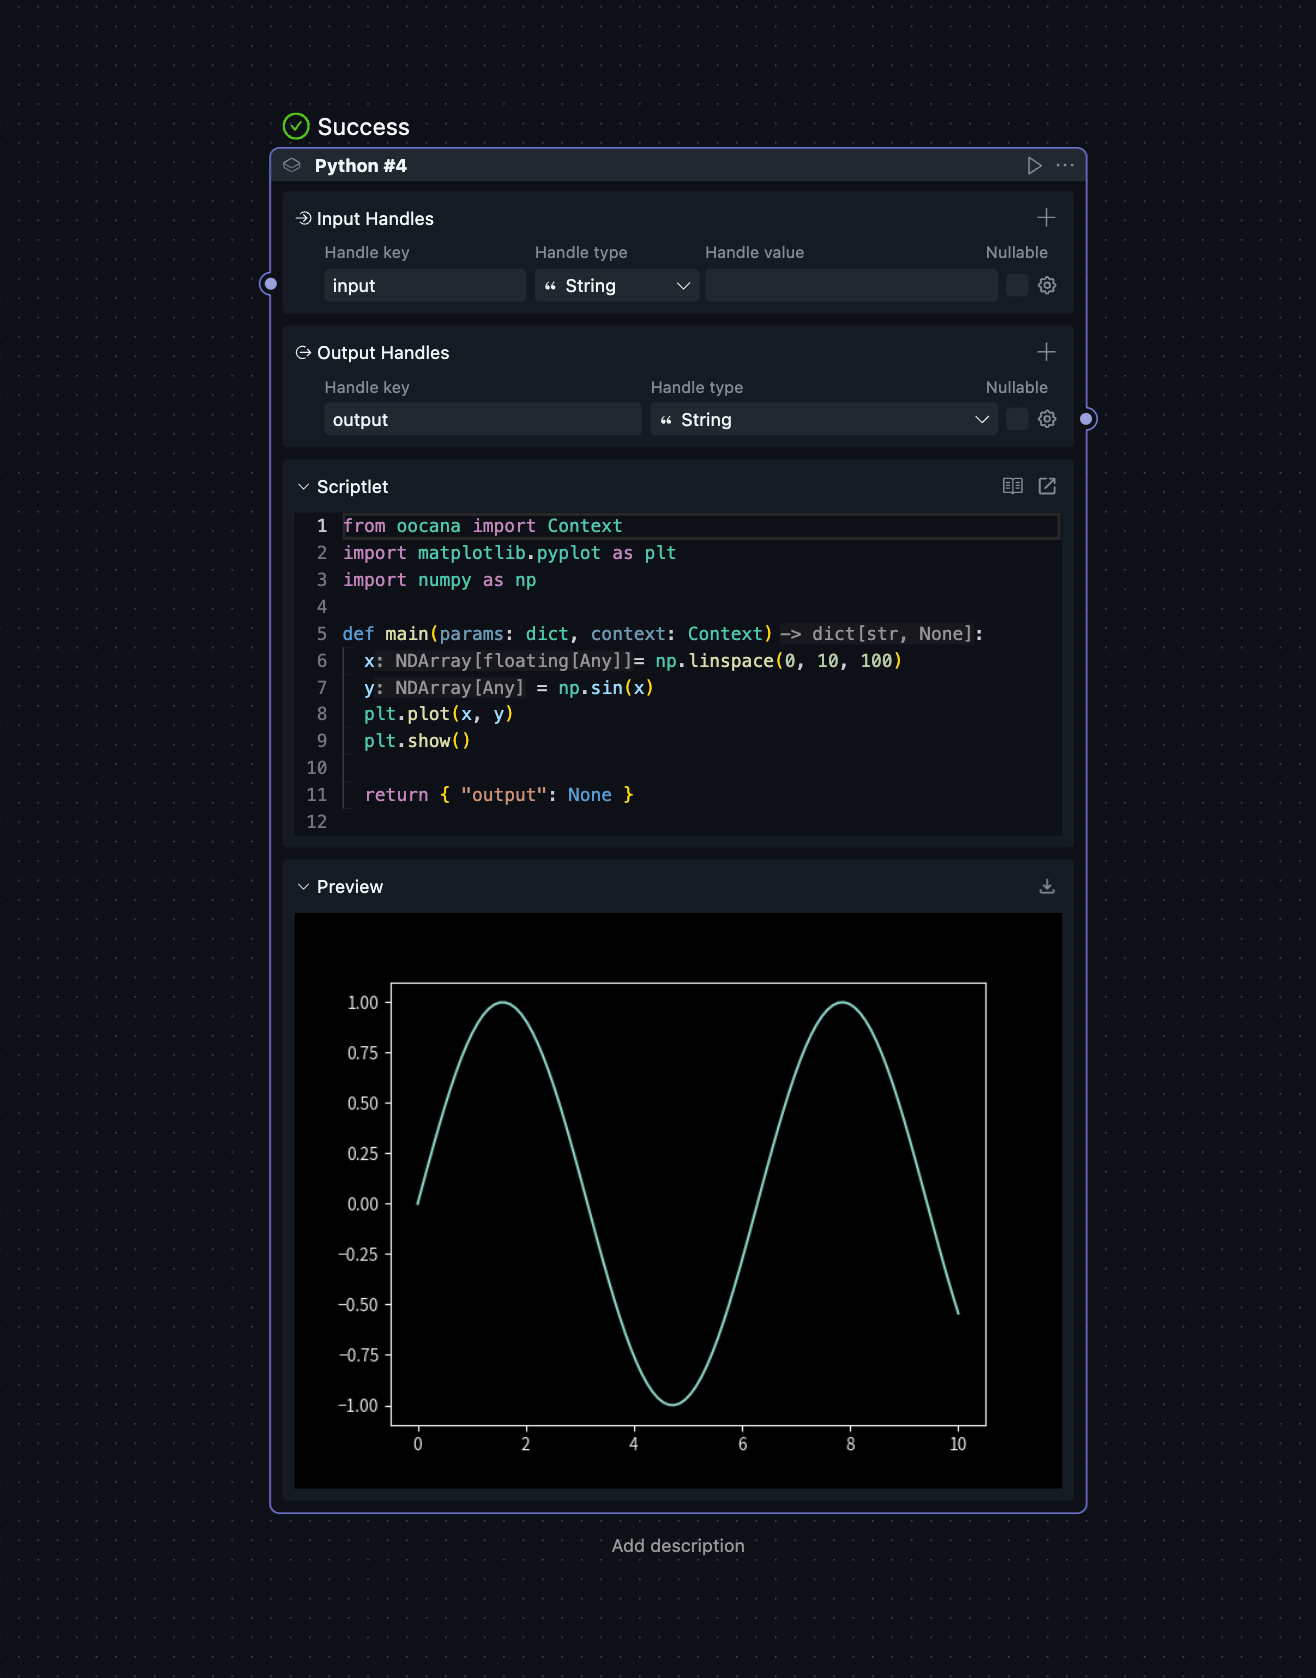Click the layers icon beside Python #4
This screenshot has height=1678, width=1316.
click(292, 166)
